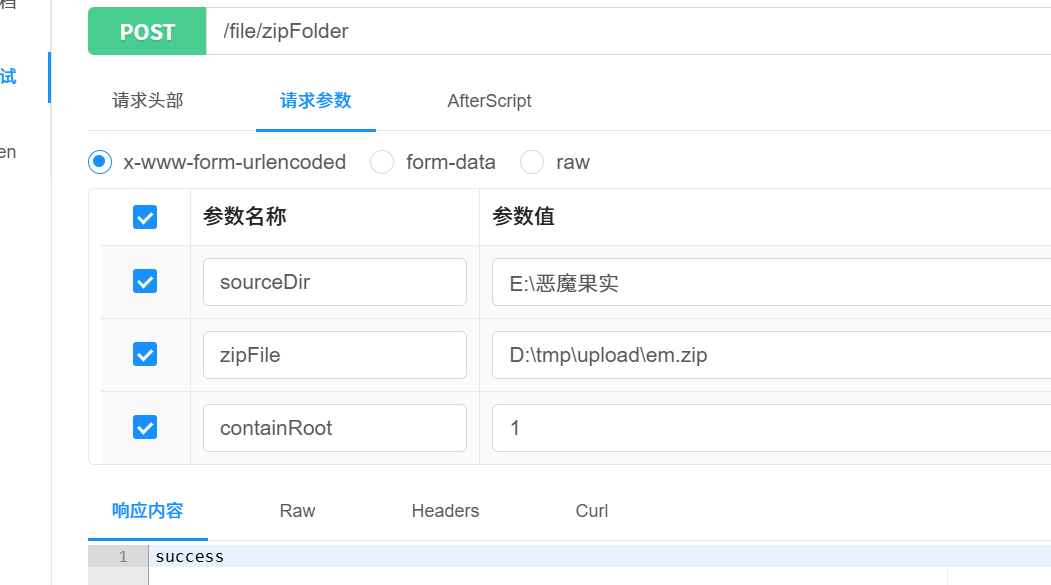Click the sourceDir parameter name field
1051x585 pixels.
click(x=334, y=282)
